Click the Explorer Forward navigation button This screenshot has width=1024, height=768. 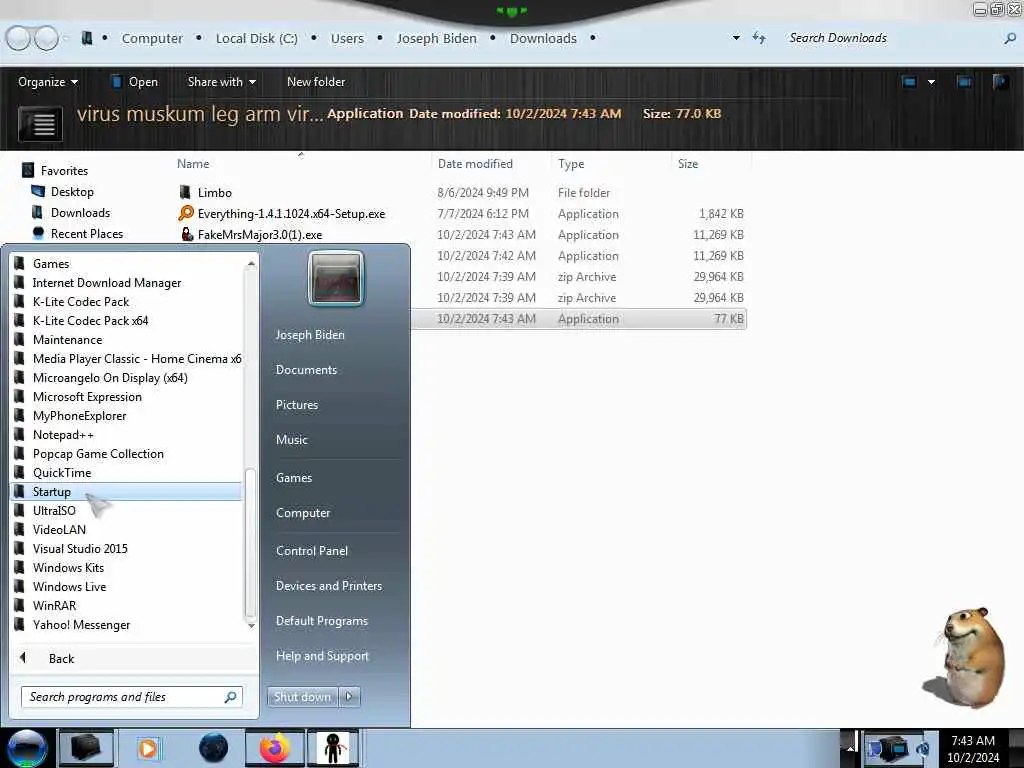[46, 38]
